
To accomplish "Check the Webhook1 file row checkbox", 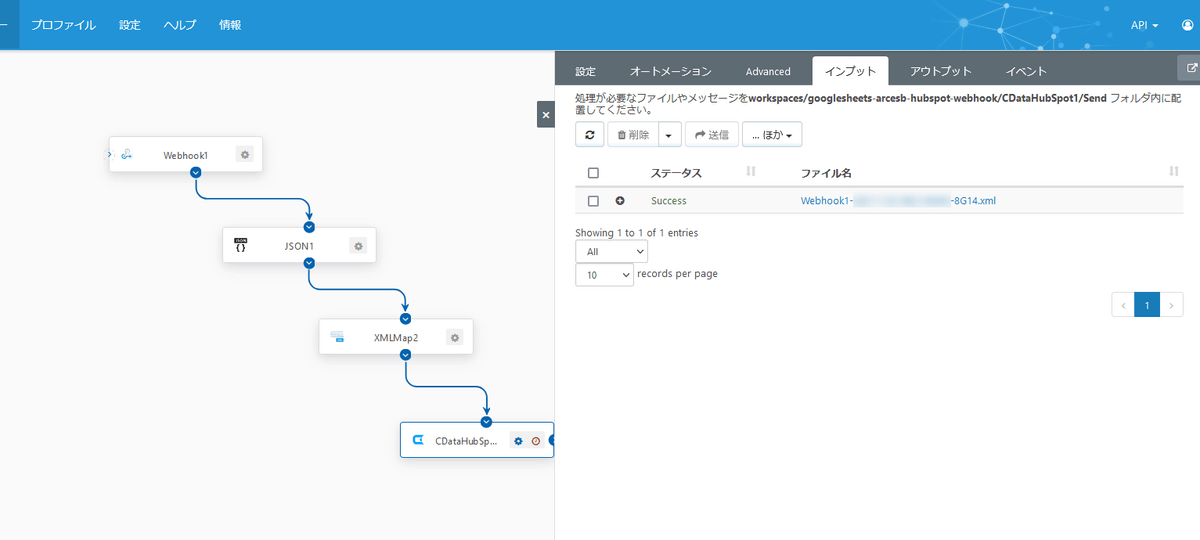I will (x=593, y=201).
